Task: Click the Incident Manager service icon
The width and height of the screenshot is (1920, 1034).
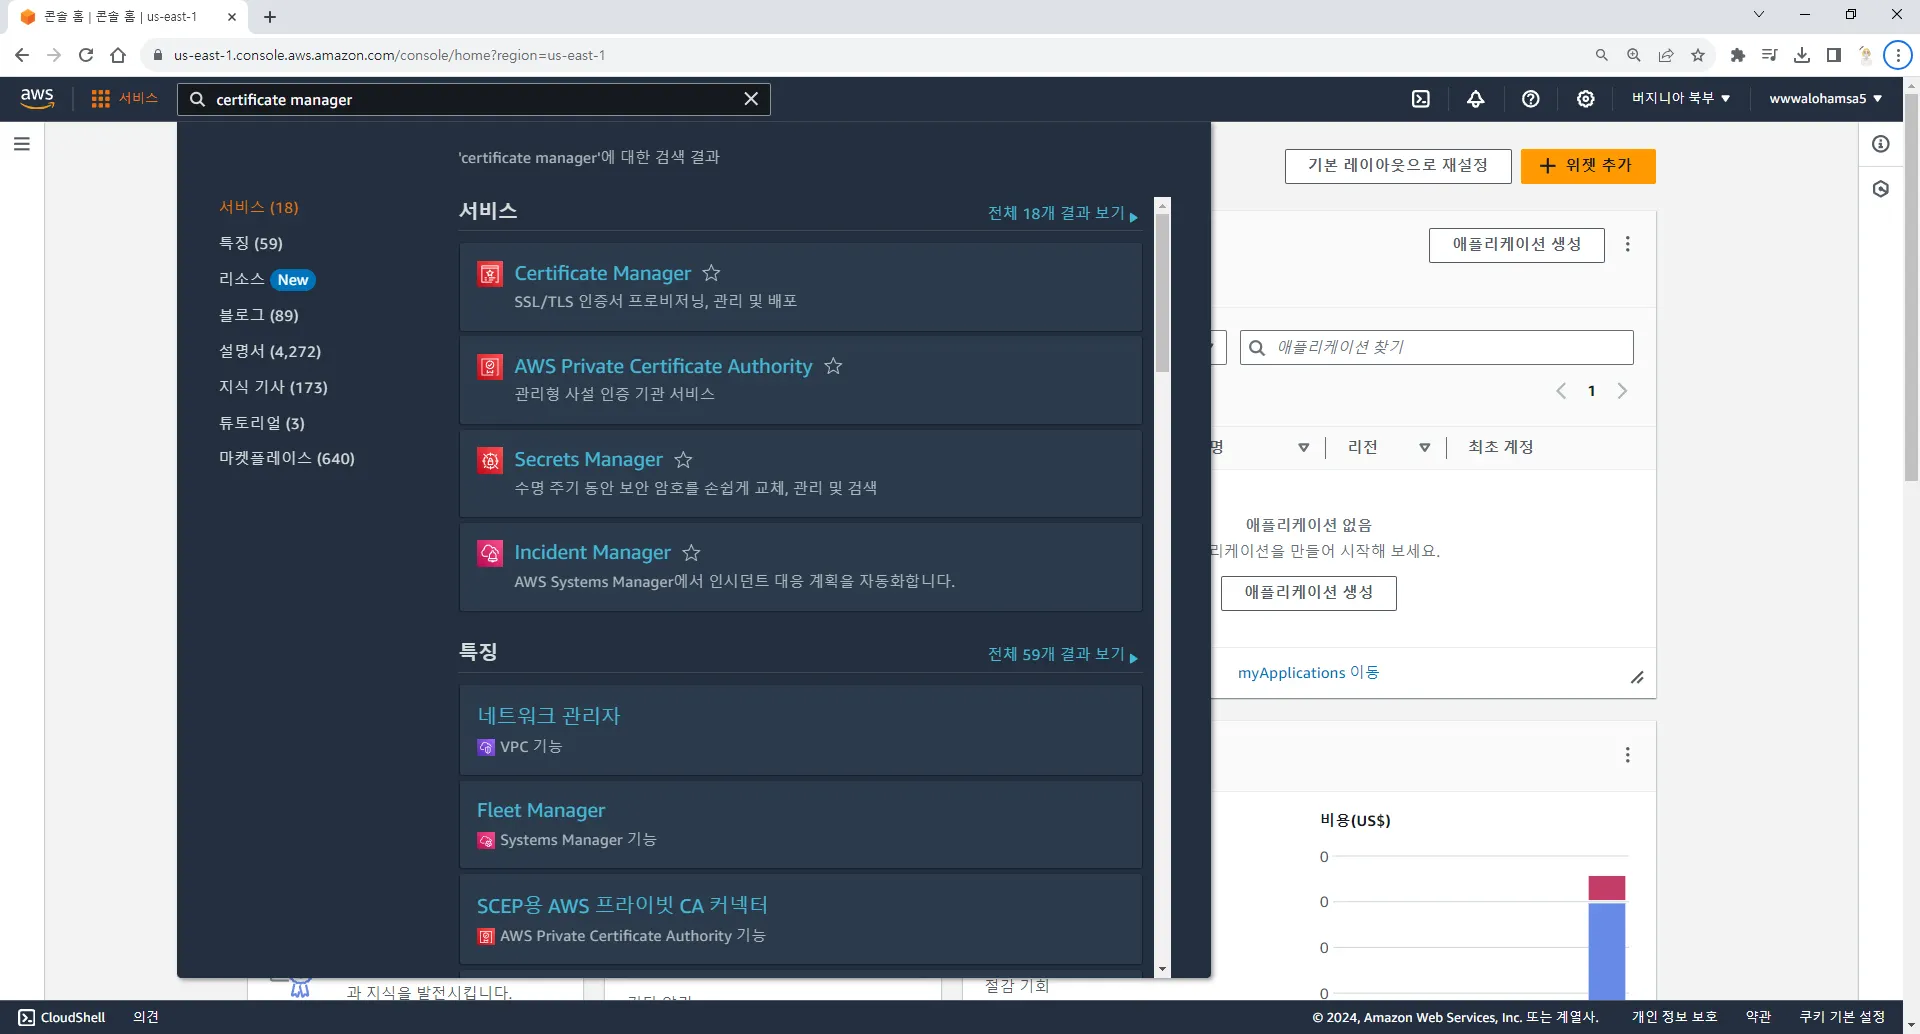Action: point(490,554)
